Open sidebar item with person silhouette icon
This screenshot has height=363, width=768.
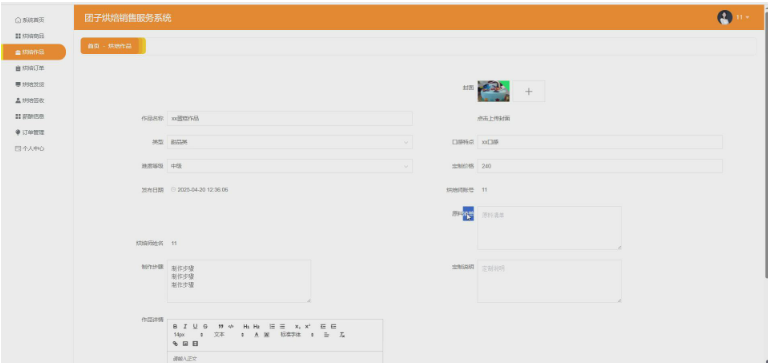point(30,100)
